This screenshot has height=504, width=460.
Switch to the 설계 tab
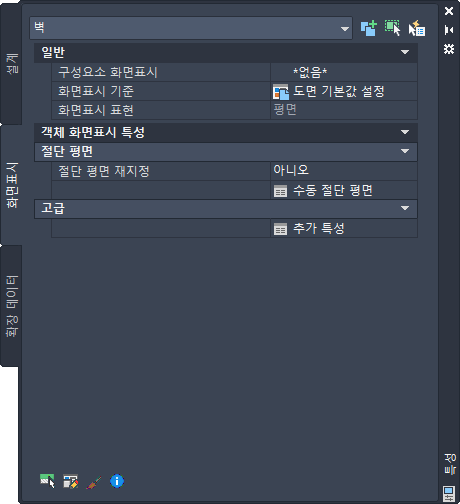point(11,63)
